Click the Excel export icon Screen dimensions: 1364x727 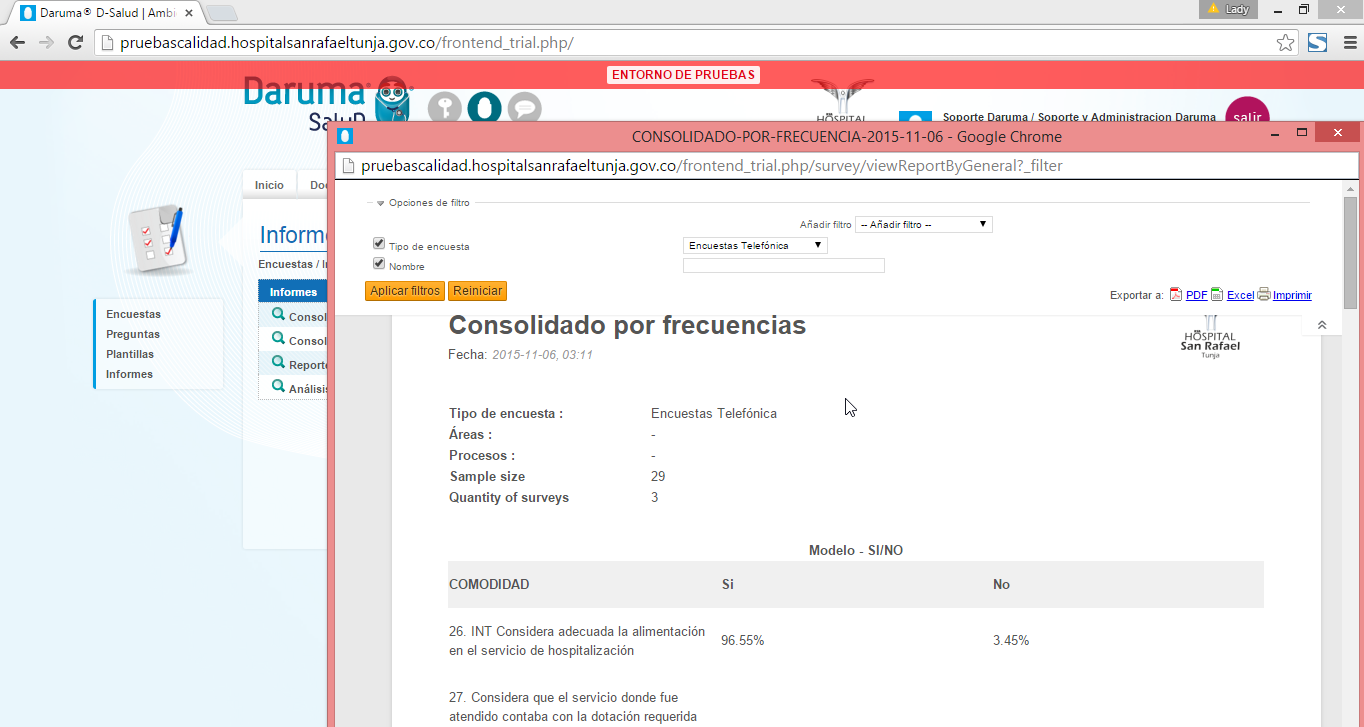[1217, 295]
